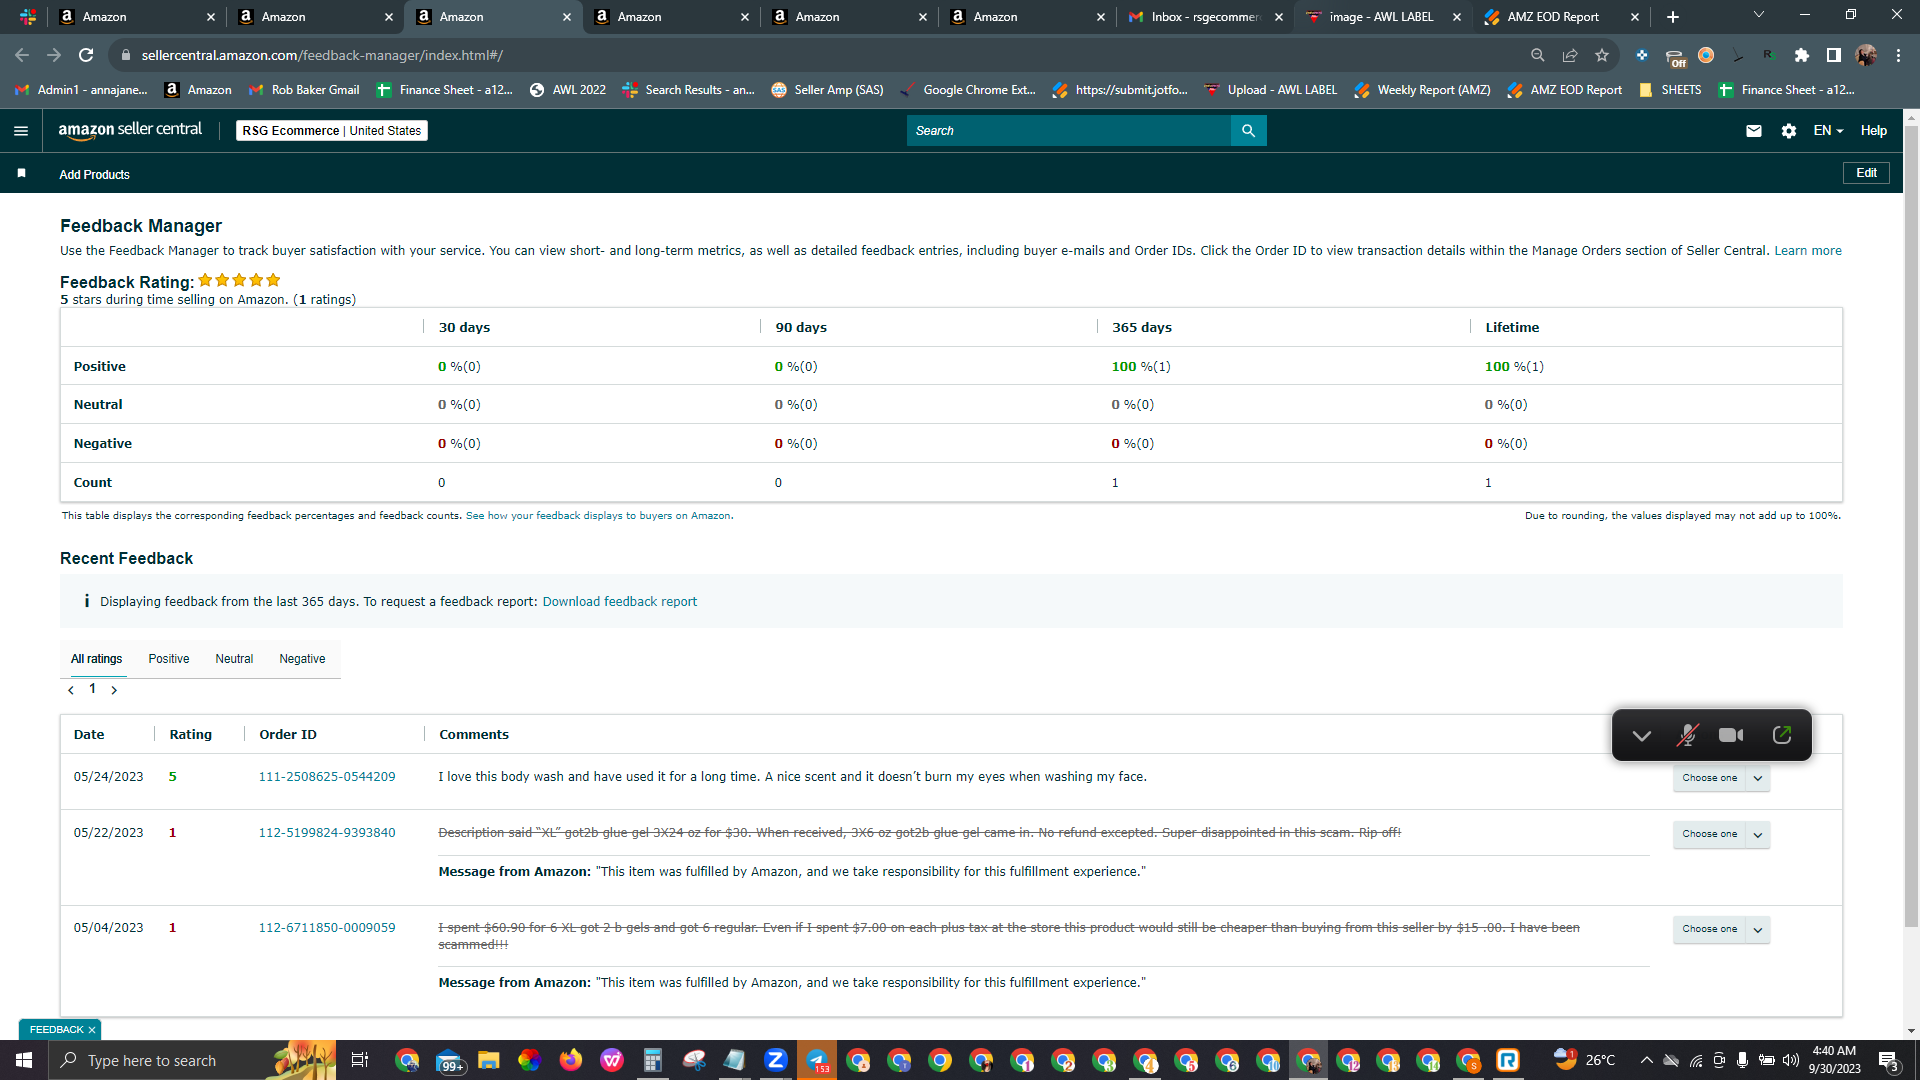1920x1080 pixels.
Task: Click the bookmark flag icon beside Add Products
Action: pyautogui.click(x=21, y=174)
